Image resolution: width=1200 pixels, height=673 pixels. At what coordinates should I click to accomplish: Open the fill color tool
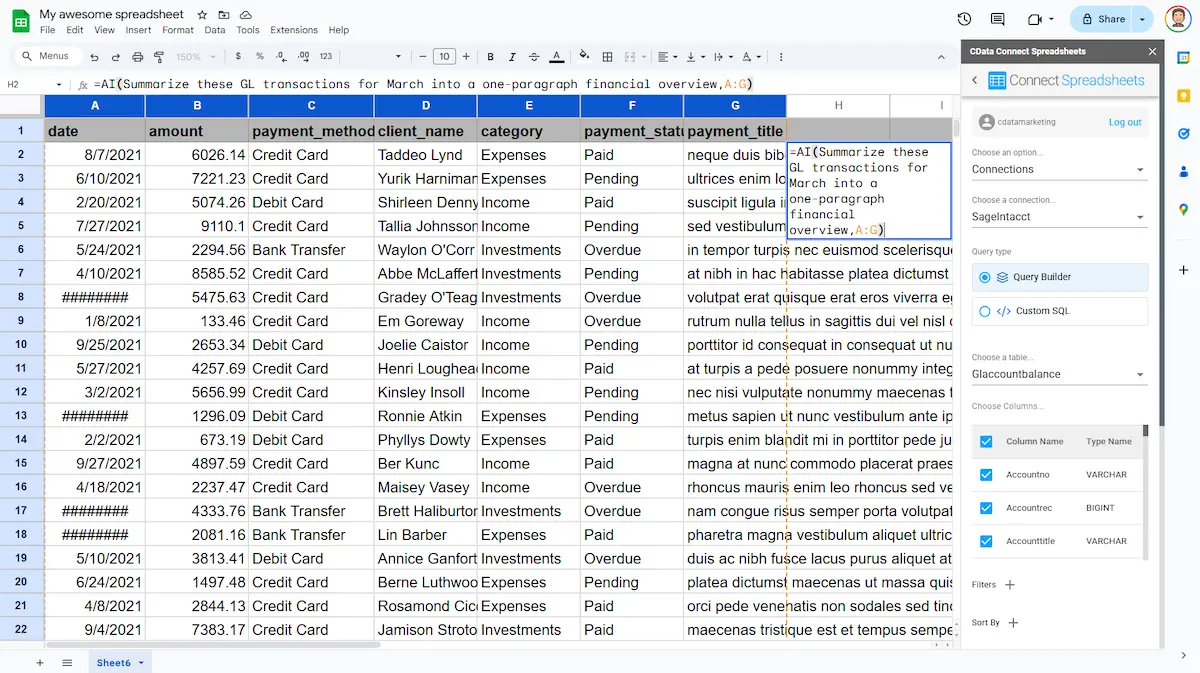pos(583,57)
